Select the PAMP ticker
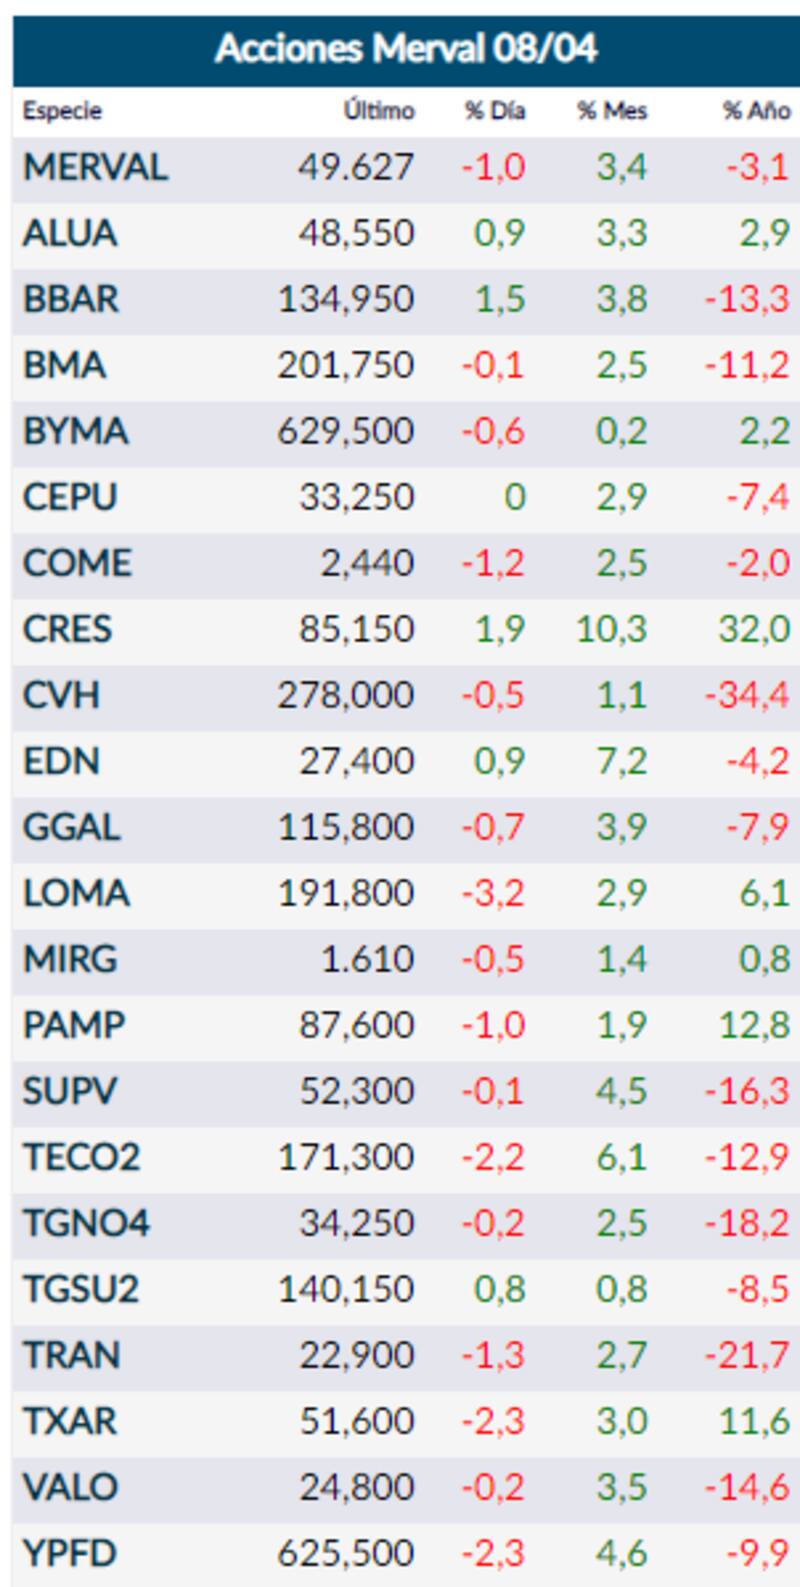 (74, 1025)
